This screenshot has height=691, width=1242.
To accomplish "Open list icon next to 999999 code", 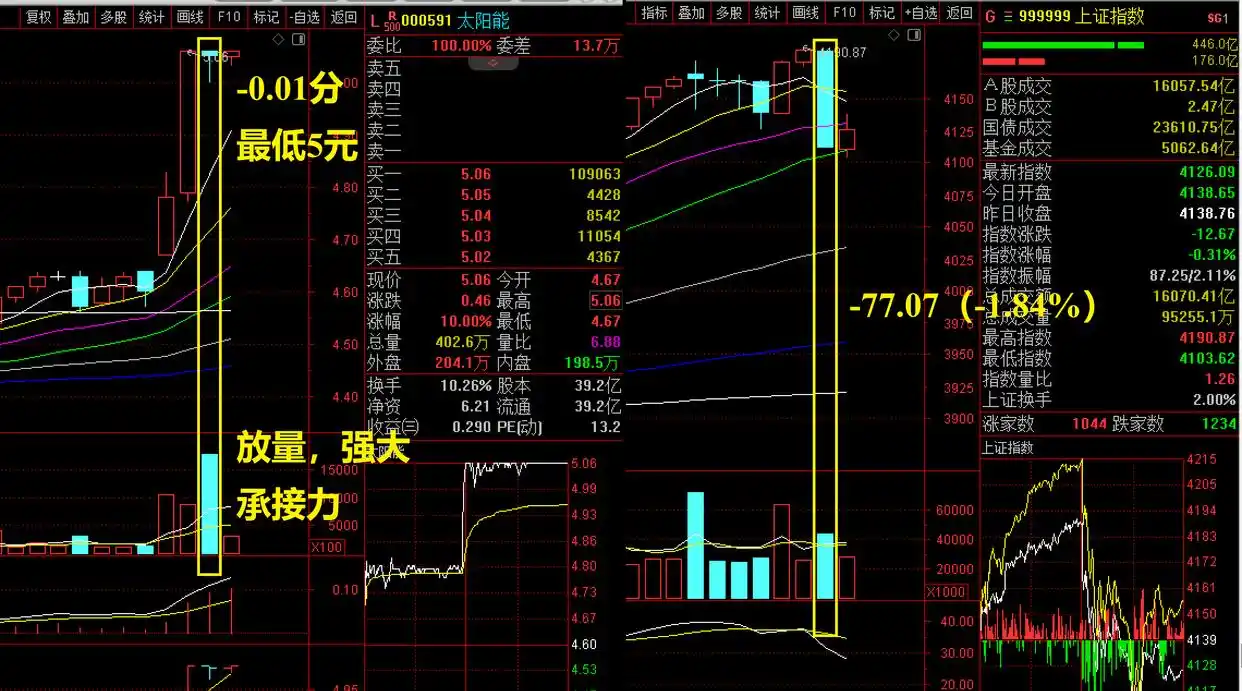I will click(1006, 17).
